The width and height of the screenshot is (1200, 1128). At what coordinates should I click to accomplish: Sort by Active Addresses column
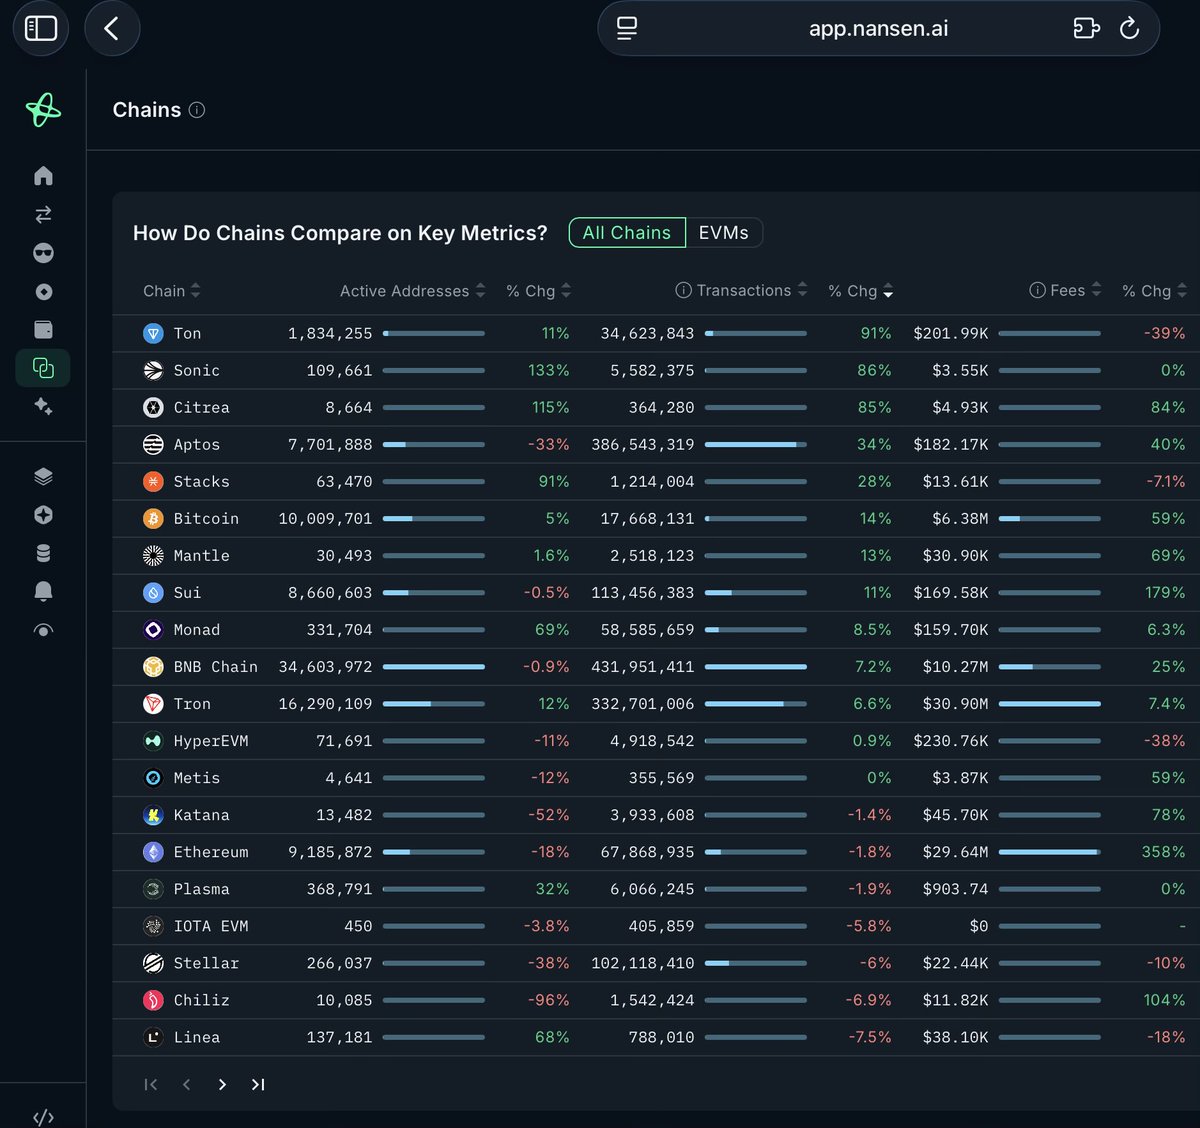pos(413,291)
